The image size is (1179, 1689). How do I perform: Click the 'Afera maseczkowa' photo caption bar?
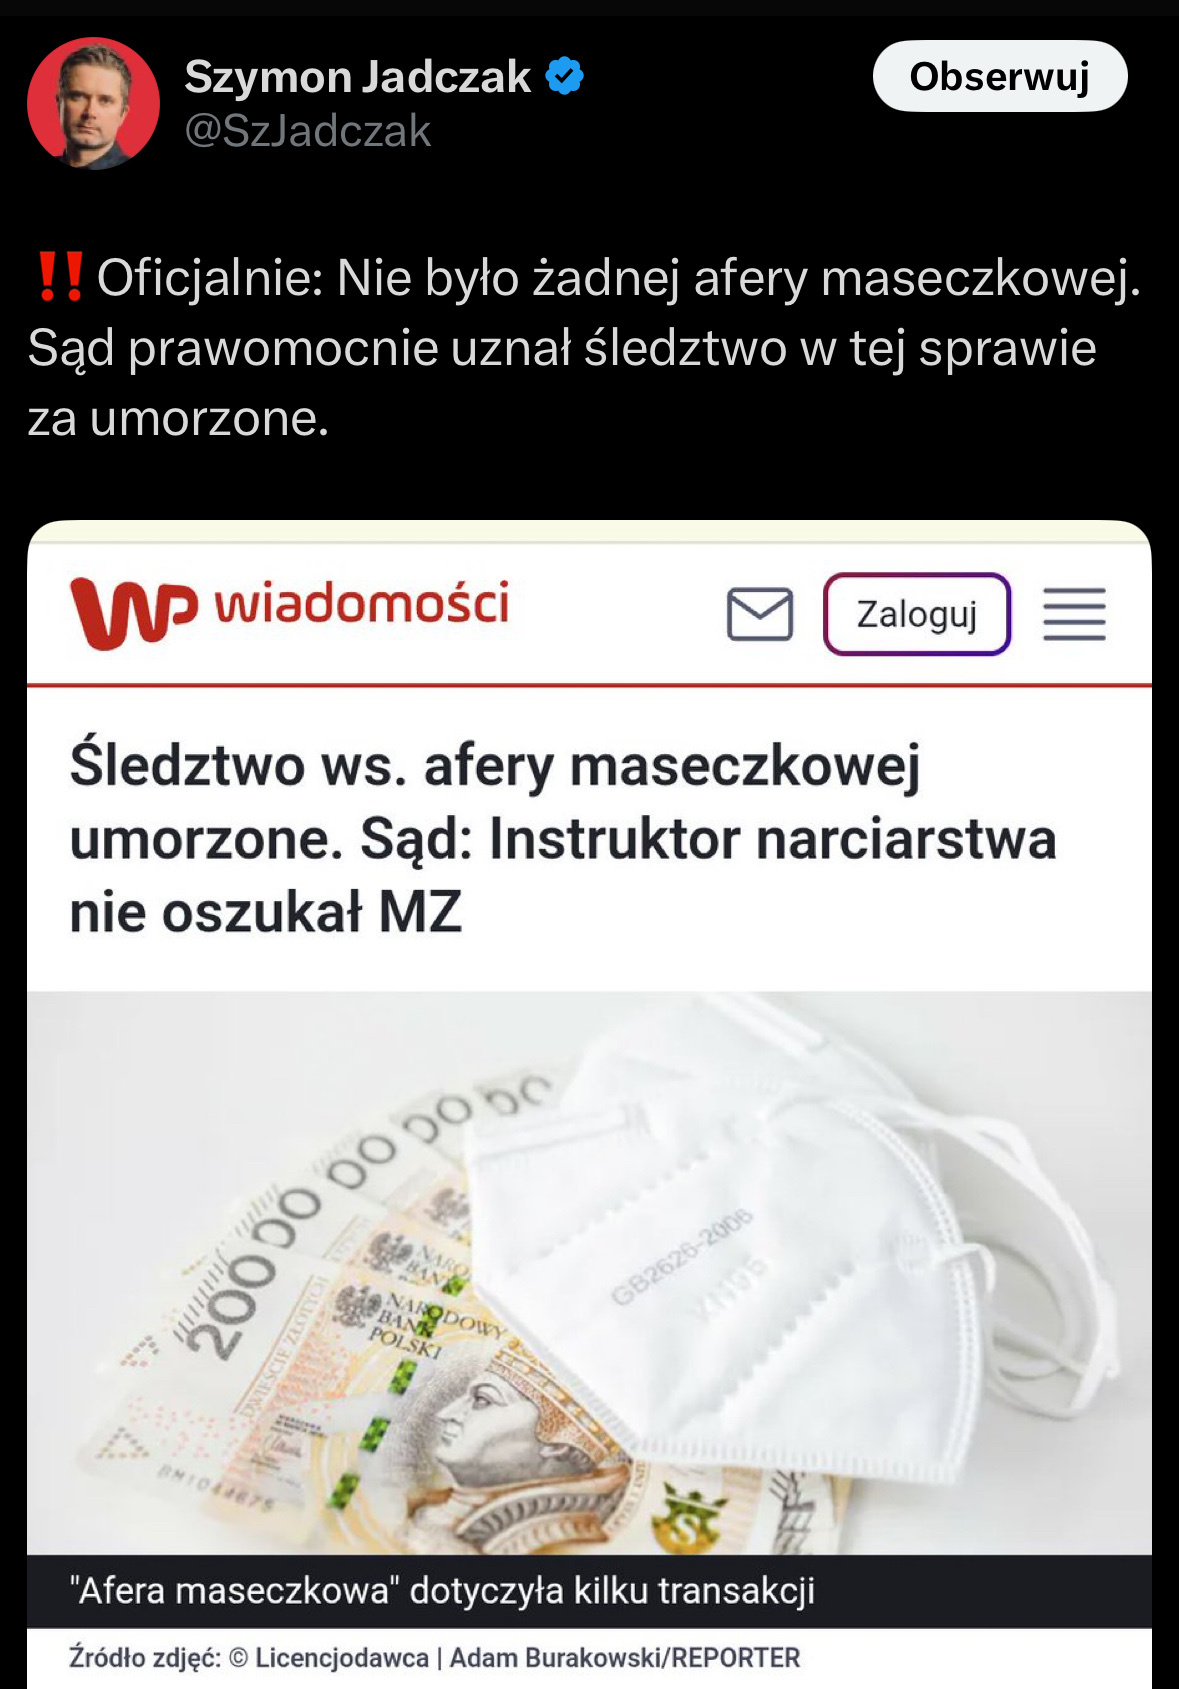click(589, 1590)
